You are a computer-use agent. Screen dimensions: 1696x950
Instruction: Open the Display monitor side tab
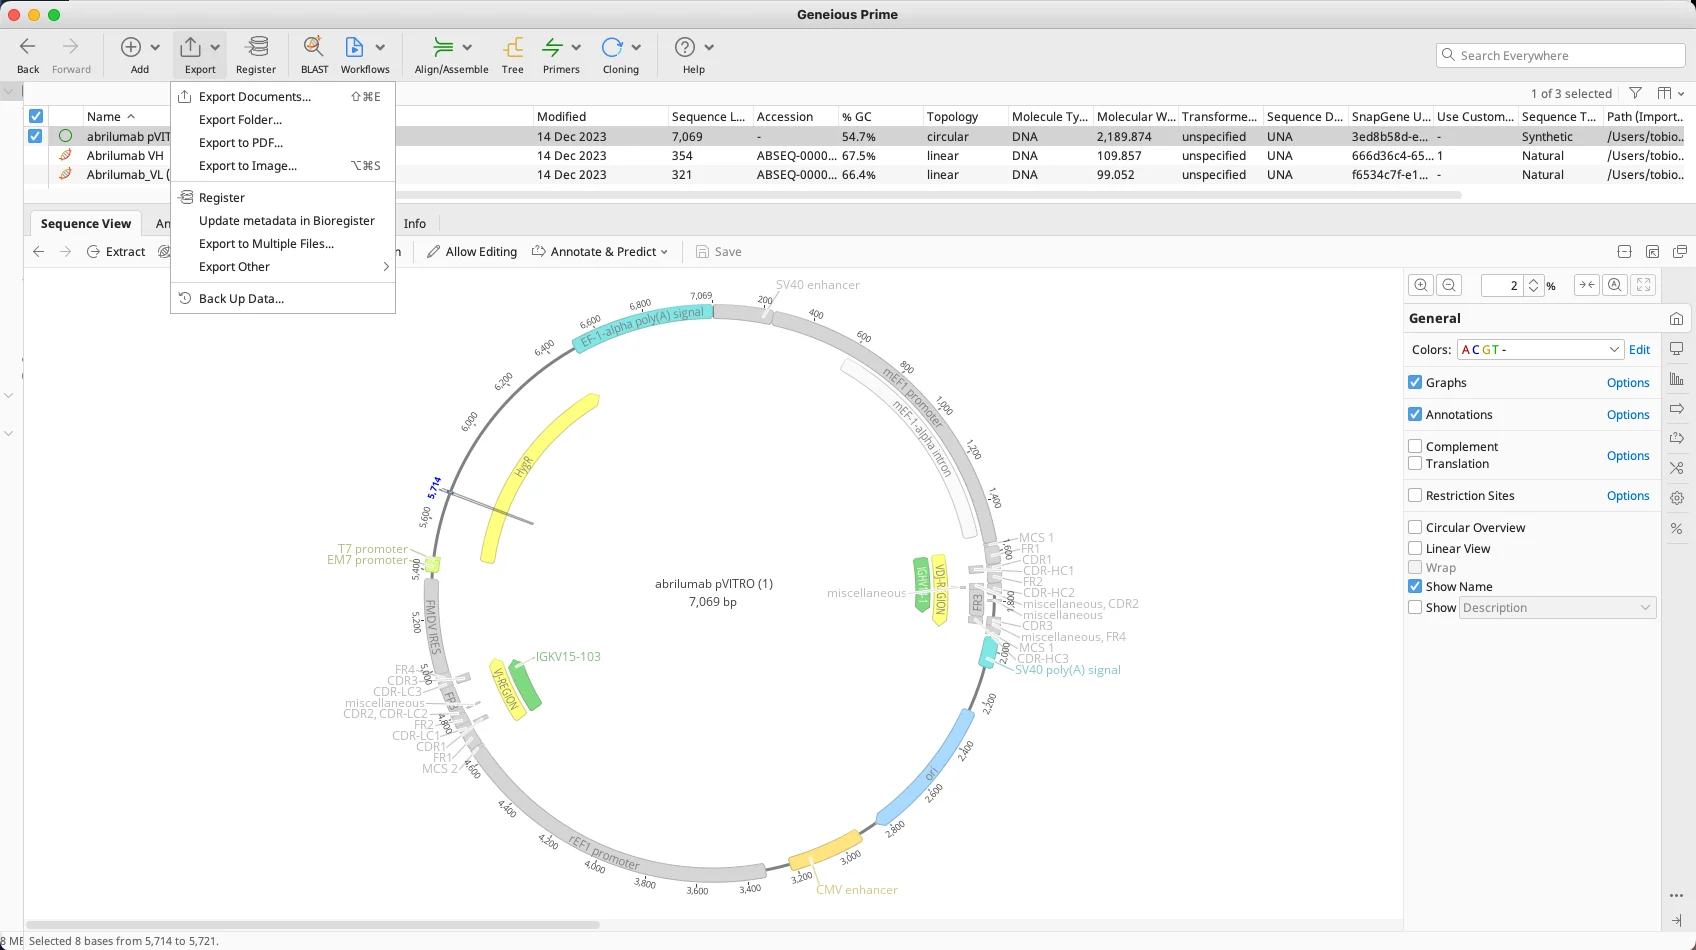1677,349
